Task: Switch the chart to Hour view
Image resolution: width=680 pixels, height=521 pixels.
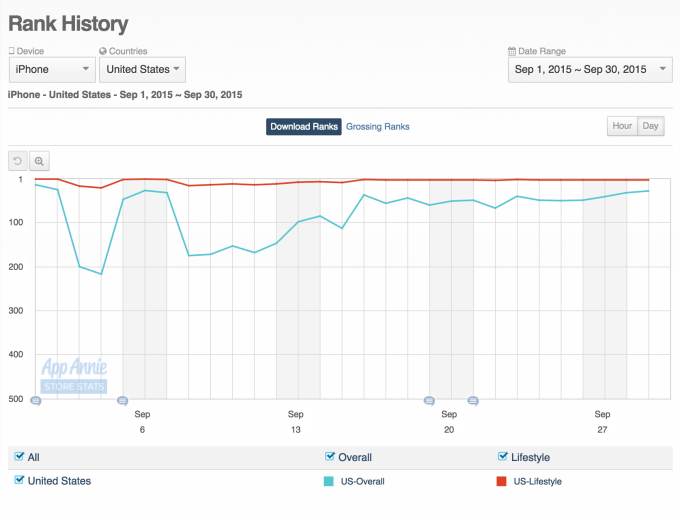Action: tap(622, 126)
